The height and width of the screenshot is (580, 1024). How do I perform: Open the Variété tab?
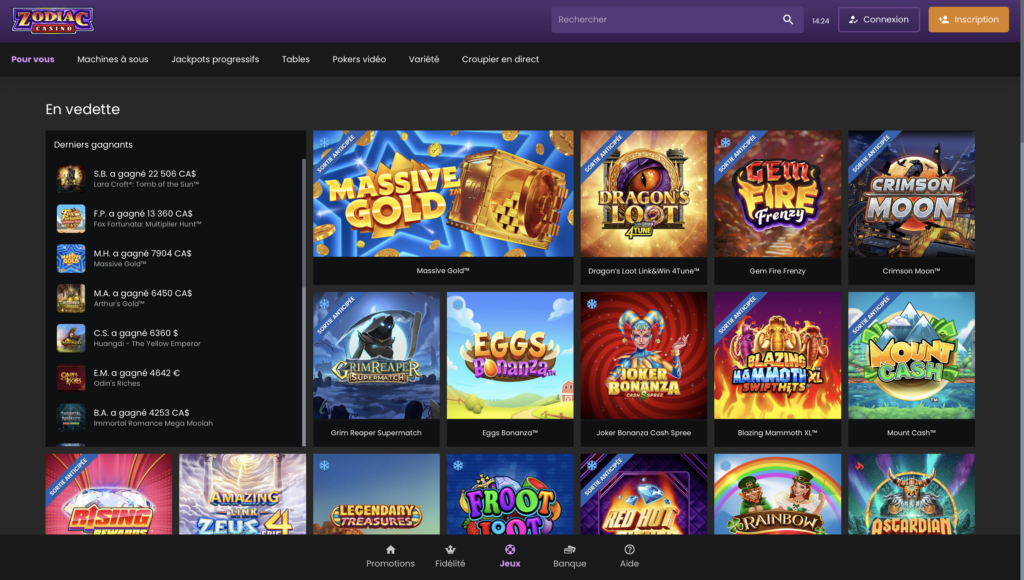[424, 59]
